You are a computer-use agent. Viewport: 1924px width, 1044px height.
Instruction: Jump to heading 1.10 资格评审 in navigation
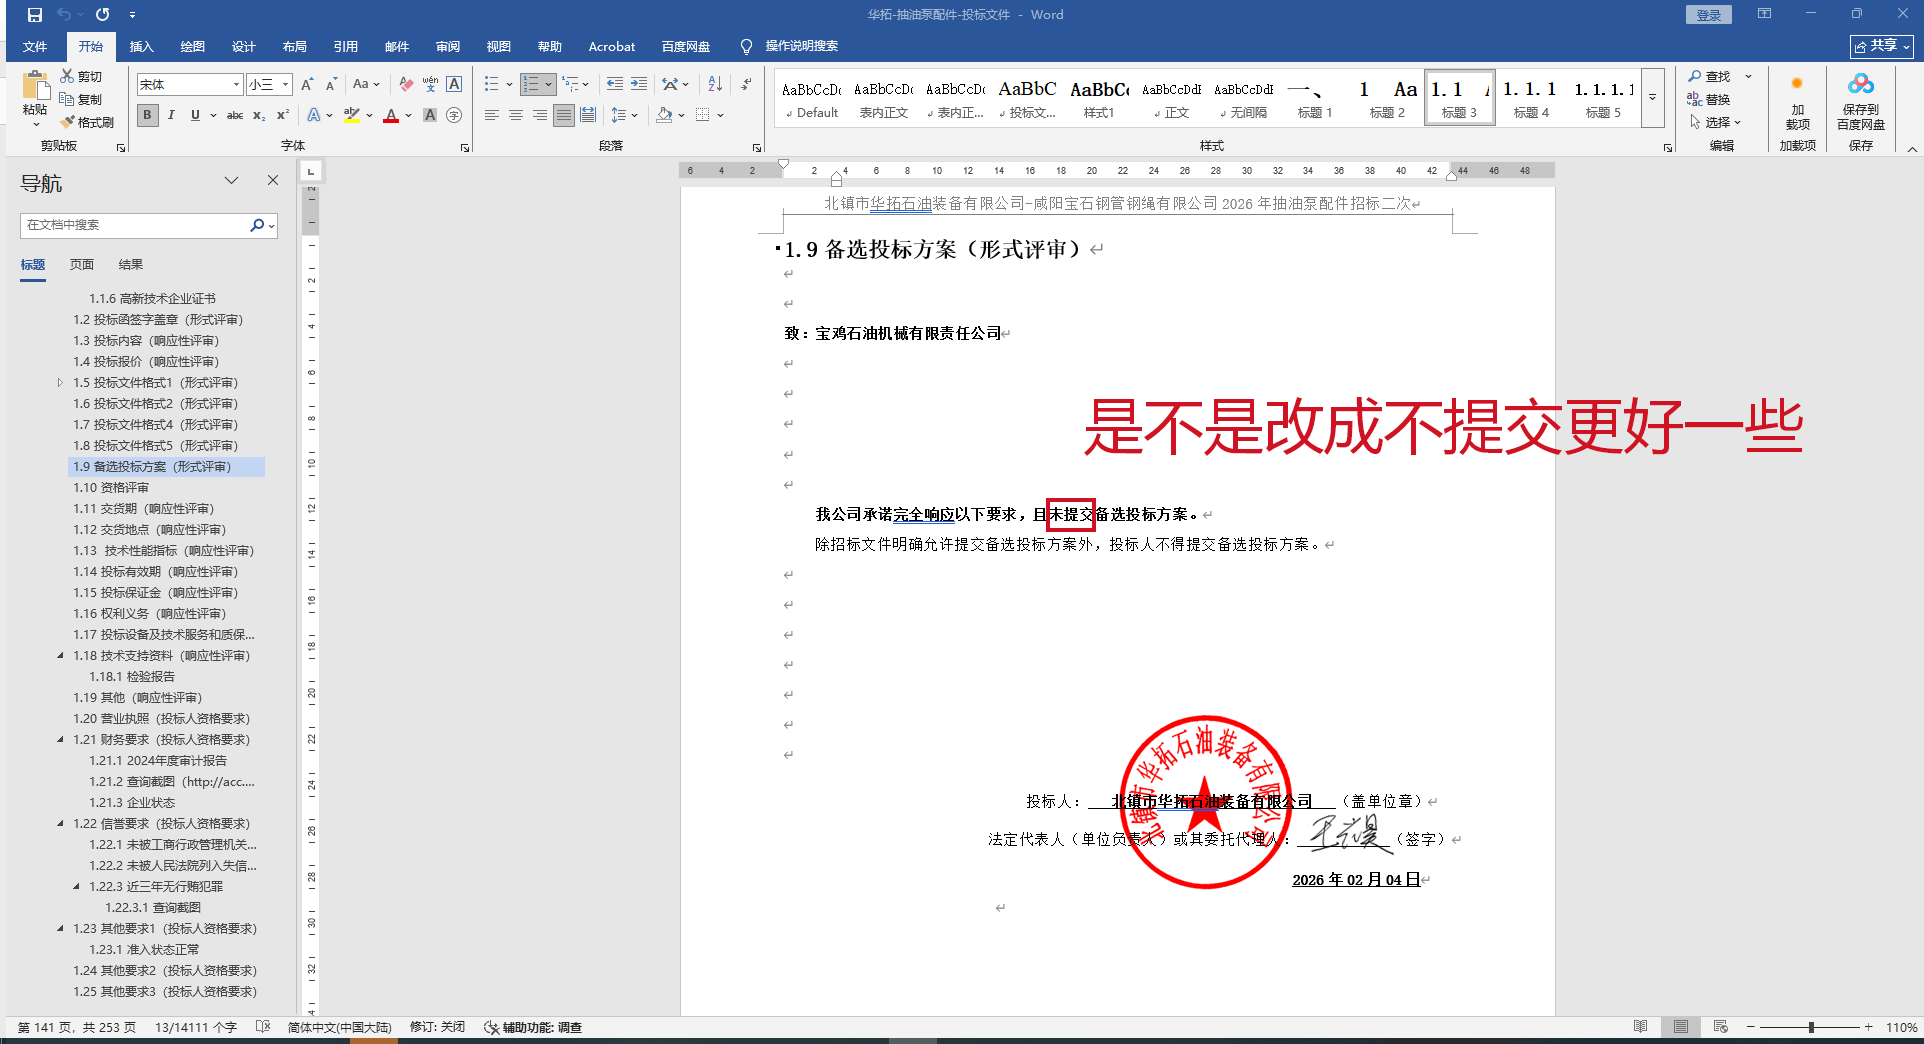pyautogui.click(x=111, y=488)
